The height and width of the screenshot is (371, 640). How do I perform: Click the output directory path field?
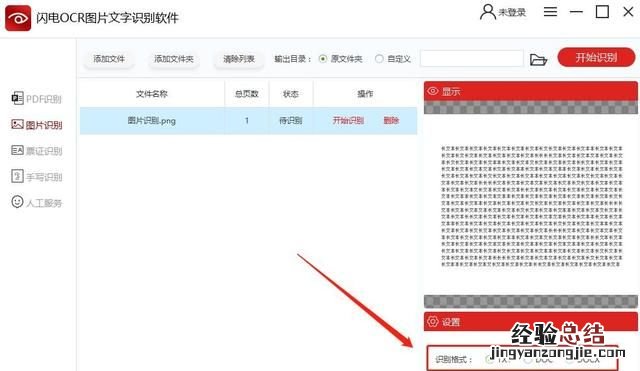point(471,59)
